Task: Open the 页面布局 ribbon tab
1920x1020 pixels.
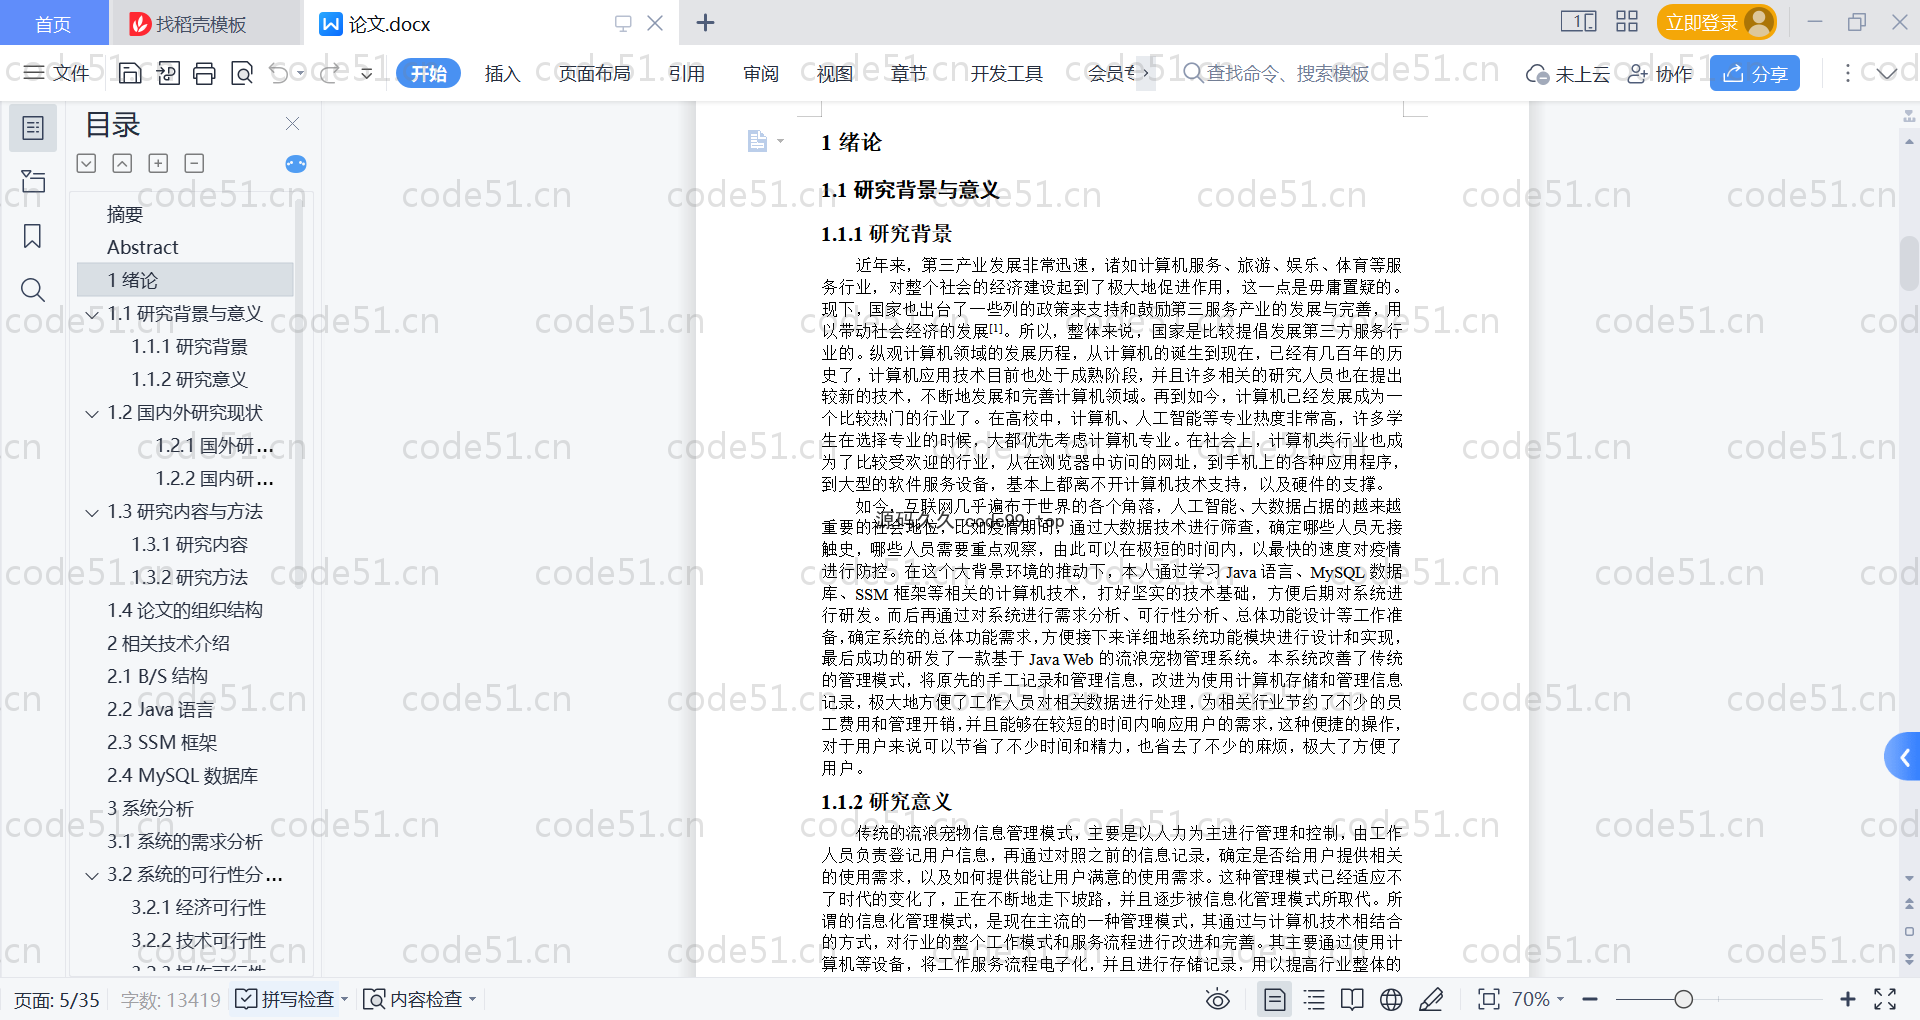Action: [x=595, y=73]
